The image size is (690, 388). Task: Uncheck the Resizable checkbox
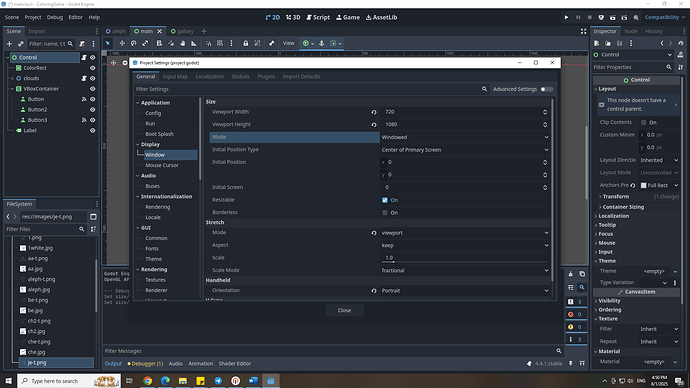point(385,200)
